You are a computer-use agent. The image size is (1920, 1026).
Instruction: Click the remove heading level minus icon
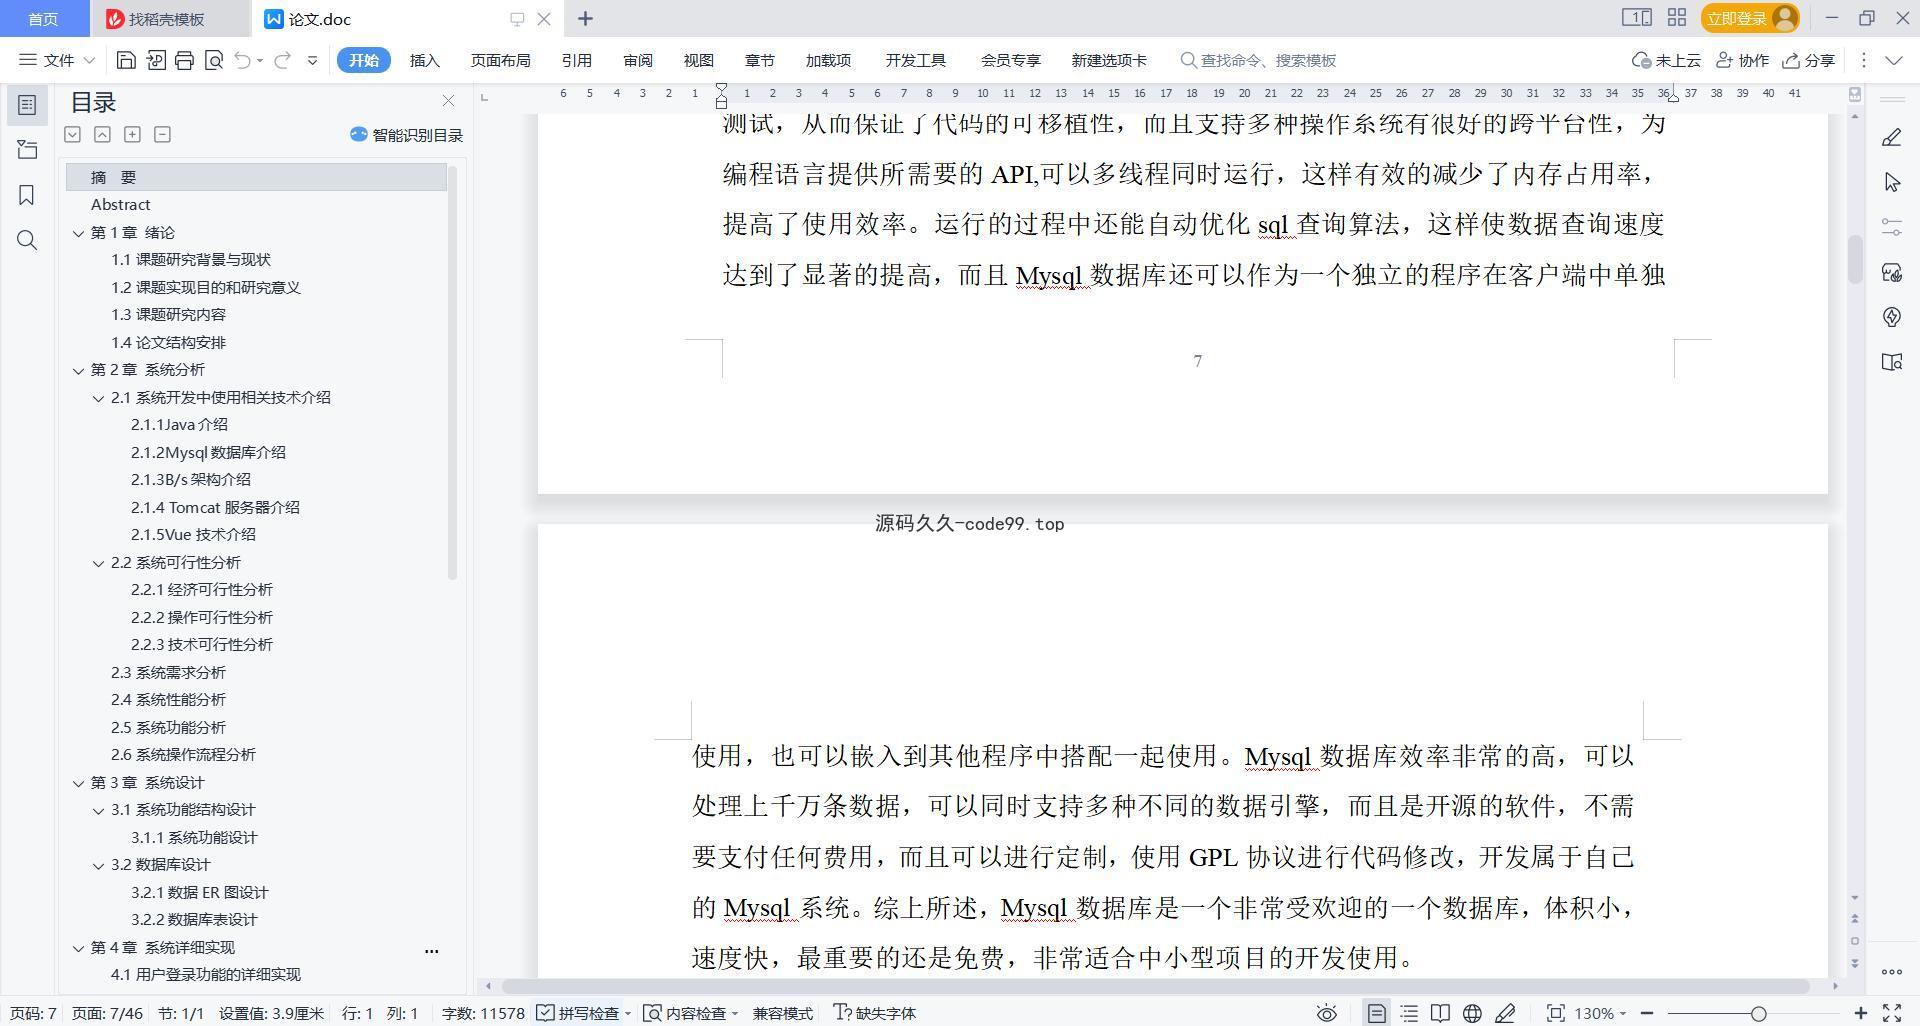(x=162, y=134)
